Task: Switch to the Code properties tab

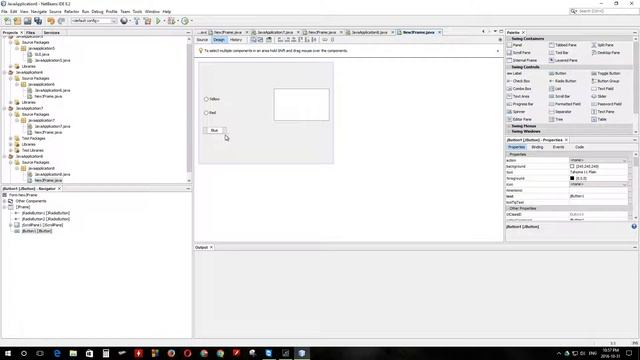Action: pos(579,147)
